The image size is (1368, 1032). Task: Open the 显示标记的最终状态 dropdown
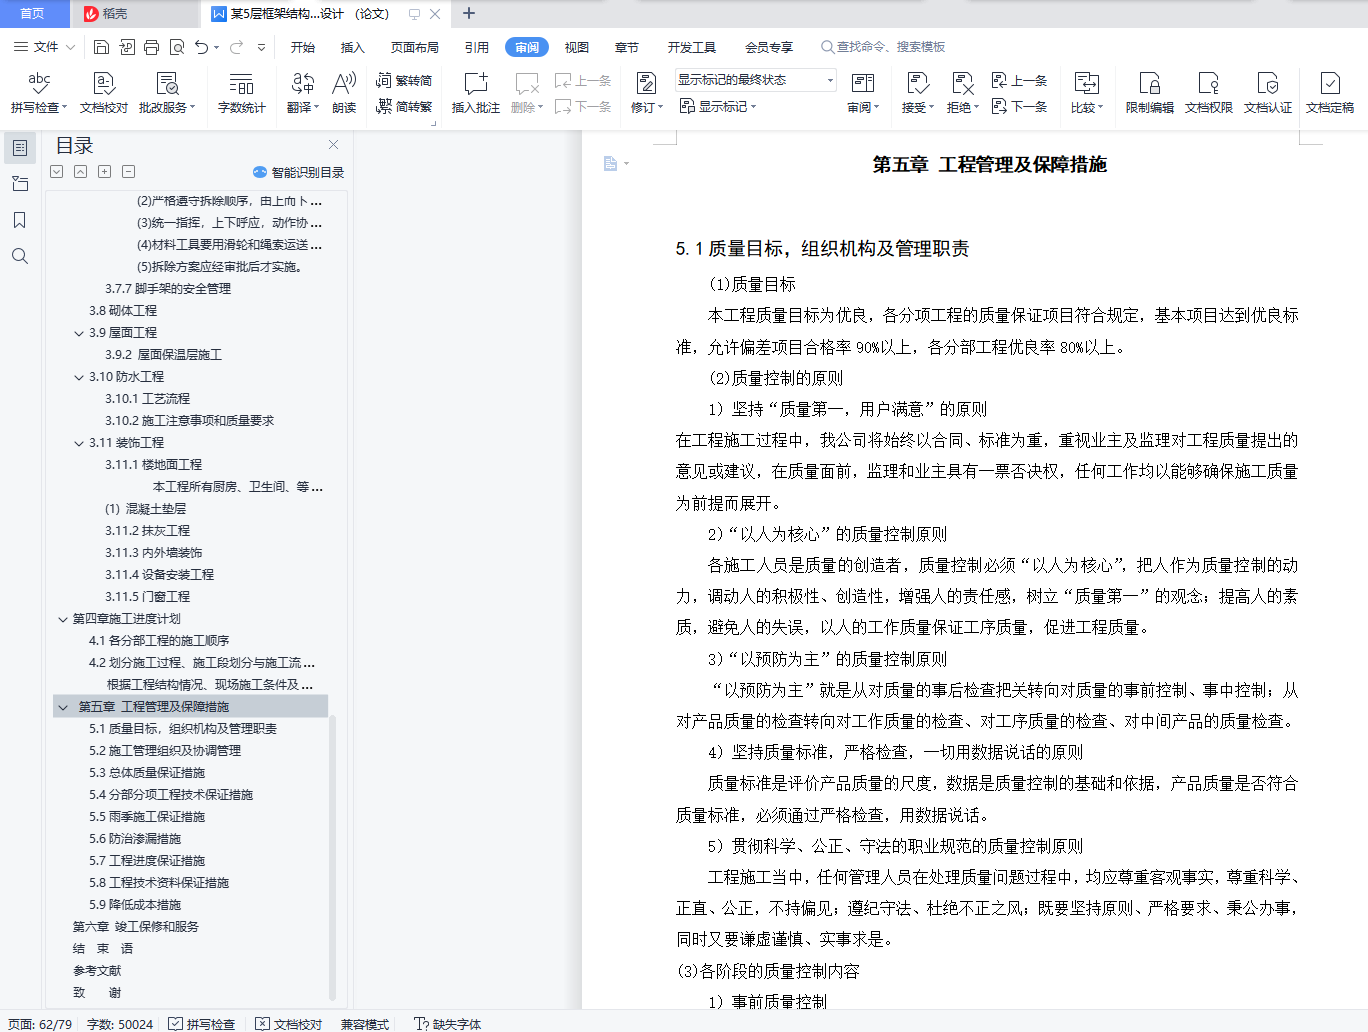coord(755,80)
